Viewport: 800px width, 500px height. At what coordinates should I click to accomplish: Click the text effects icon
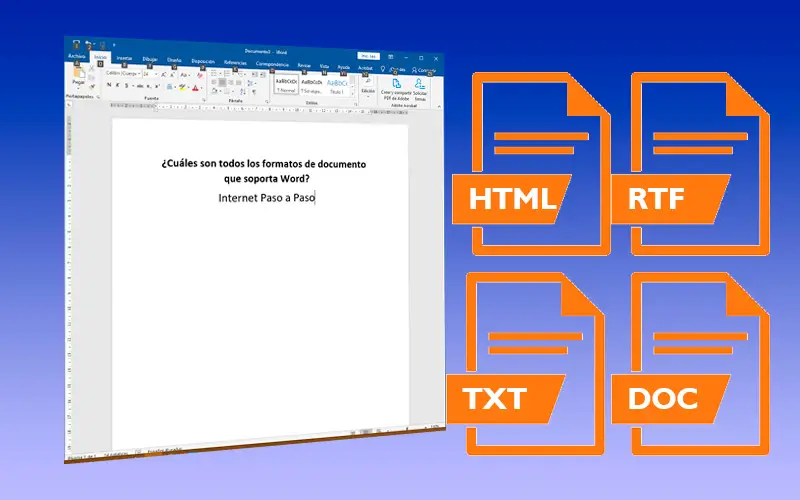tap(169, 87)
